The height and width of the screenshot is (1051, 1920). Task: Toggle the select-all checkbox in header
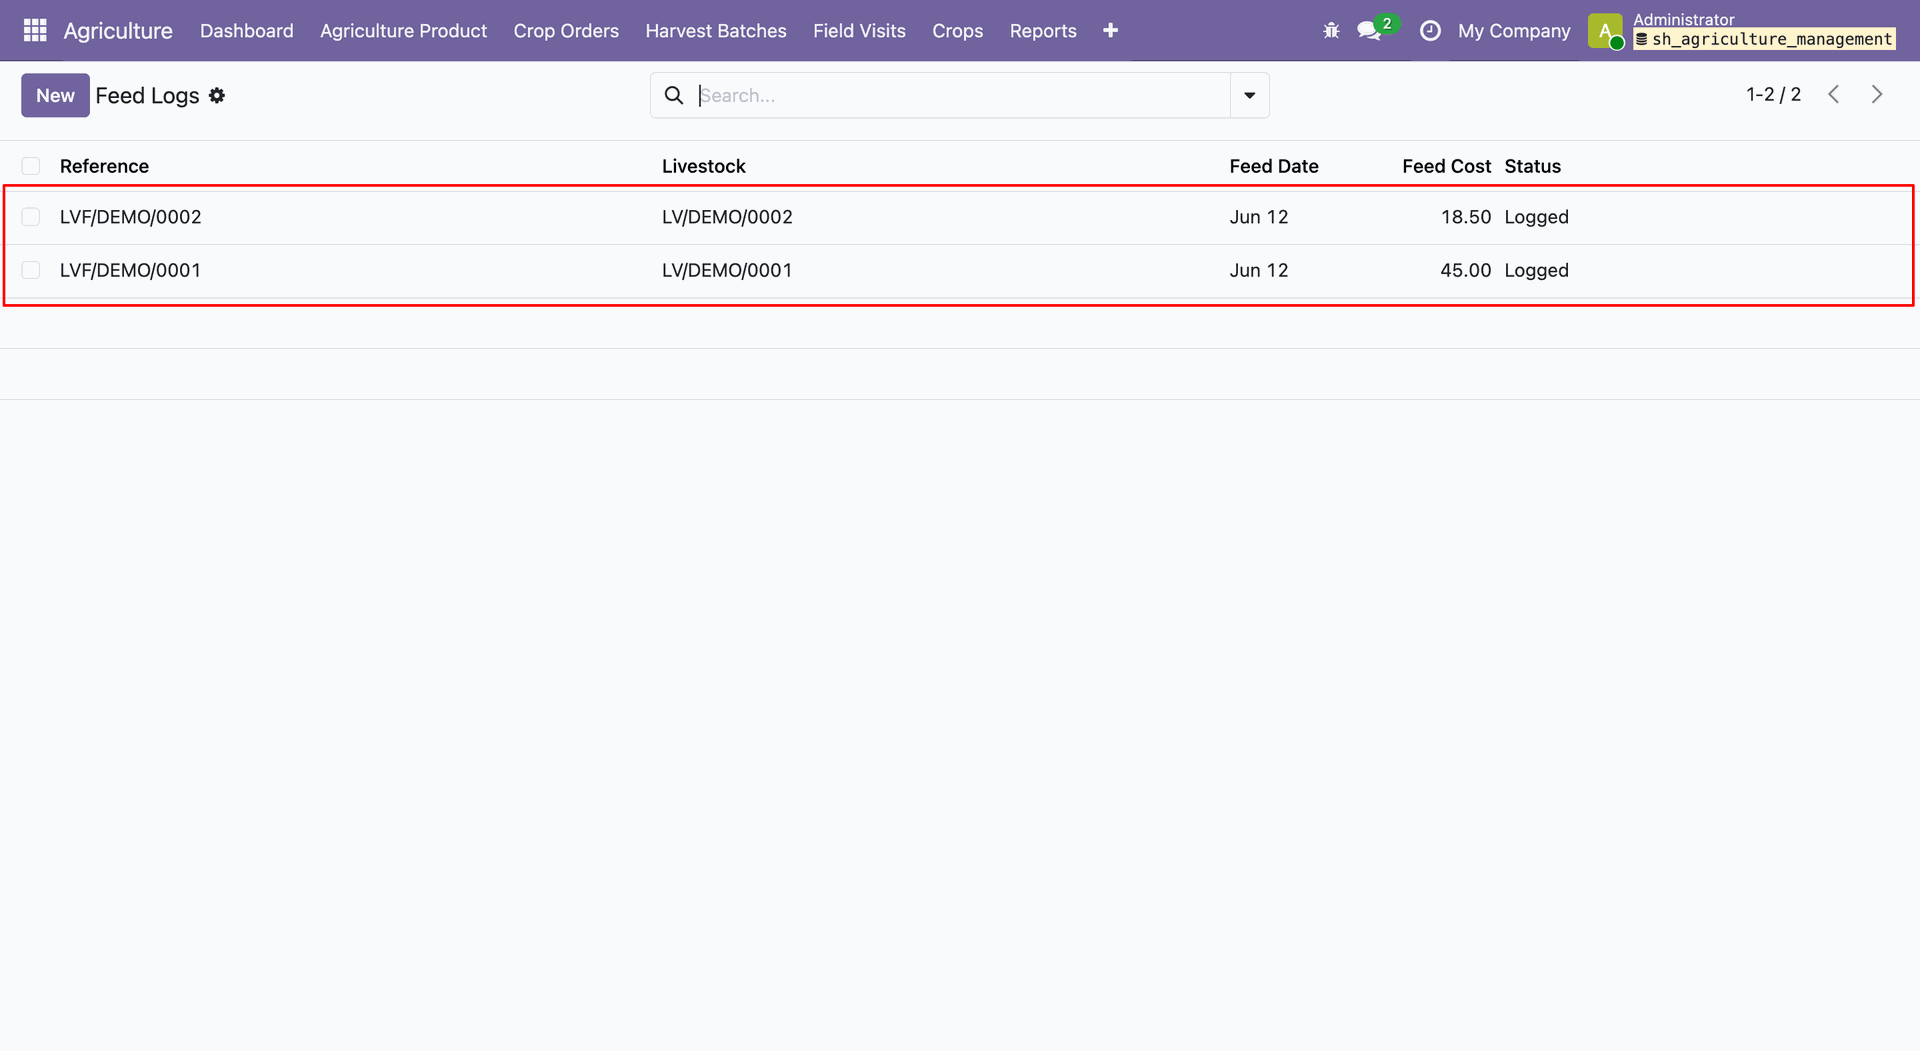coord(31,166)
